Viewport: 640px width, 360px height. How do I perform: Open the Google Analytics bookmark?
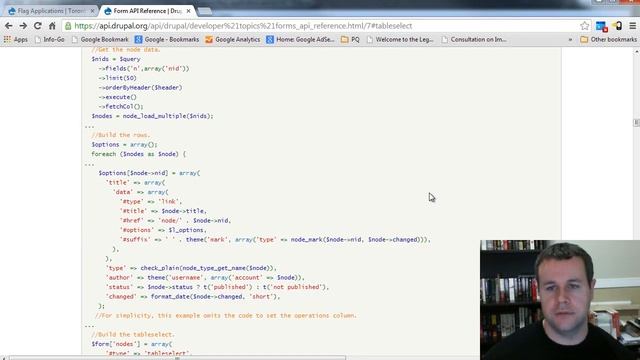coord(233,40)
